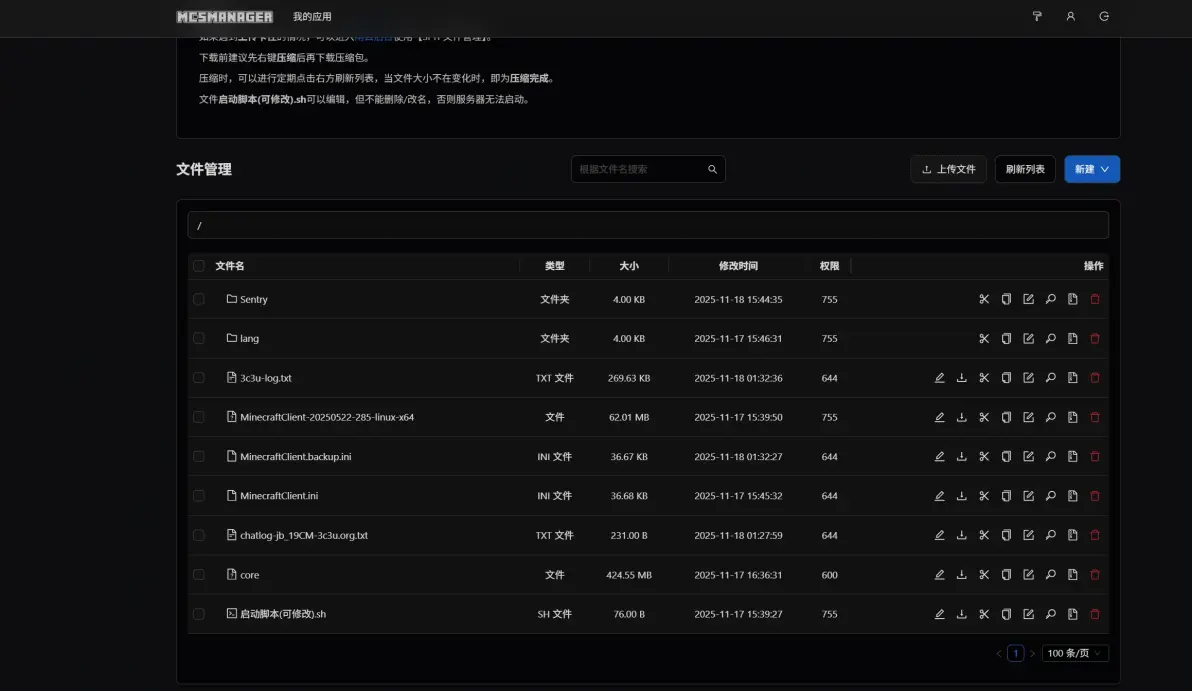This screenshot has height=691, width=1192.
Task: Download the 3c3u-log.txt file
Action: pos(962,378)
